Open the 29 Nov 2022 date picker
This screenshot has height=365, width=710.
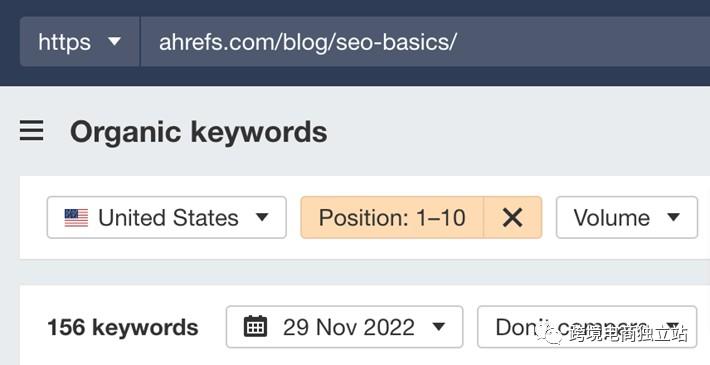(345, 327)
